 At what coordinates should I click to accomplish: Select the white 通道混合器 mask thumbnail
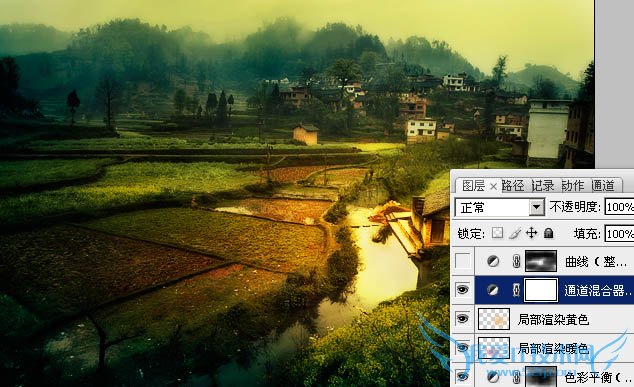click(x=541, y=290)
